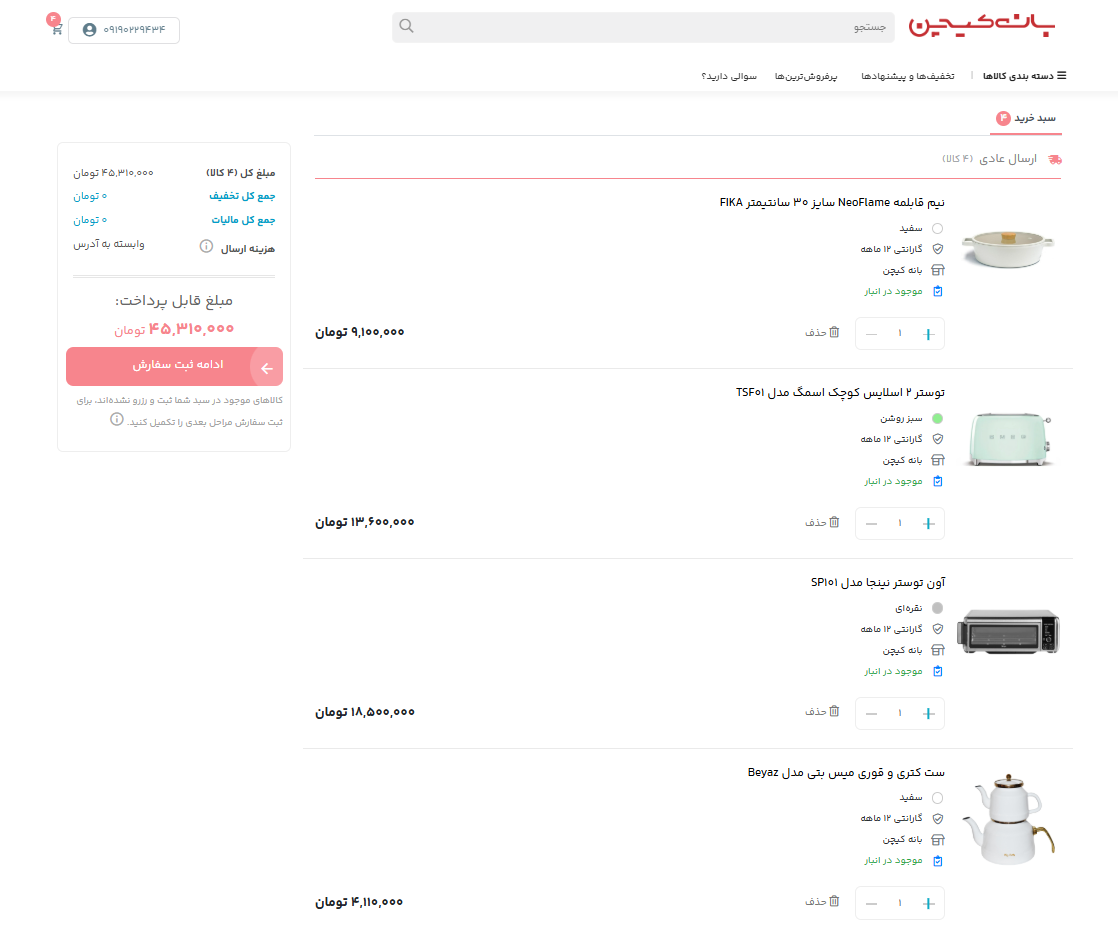Click stock clipboard icon for Smeg toaster
This screenshot has width=1118, height=939.
[938, 481]
